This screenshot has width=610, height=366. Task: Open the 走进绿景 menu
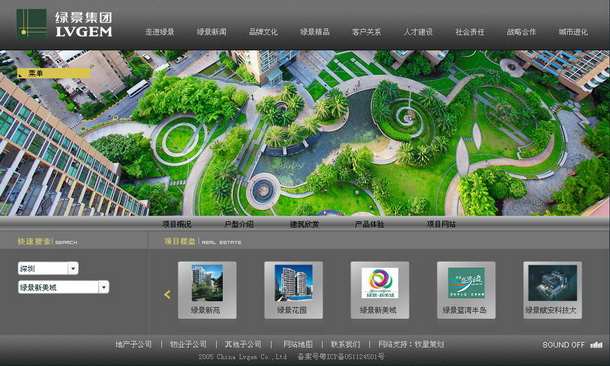(x=160, y=32)
